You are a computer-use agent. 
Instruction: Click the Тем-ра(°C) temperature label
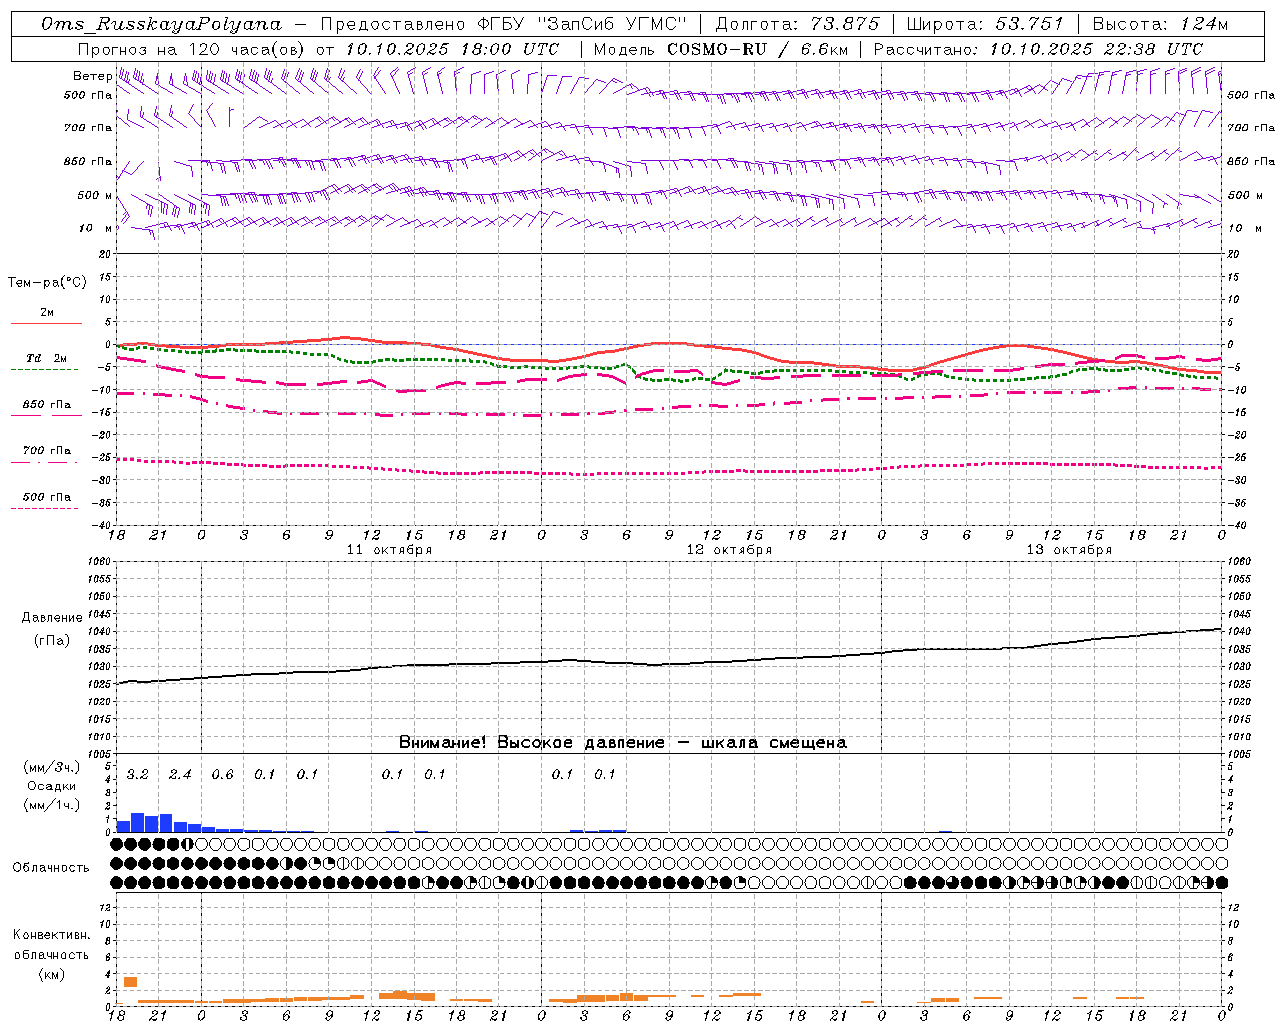click(x=47, y=283)
